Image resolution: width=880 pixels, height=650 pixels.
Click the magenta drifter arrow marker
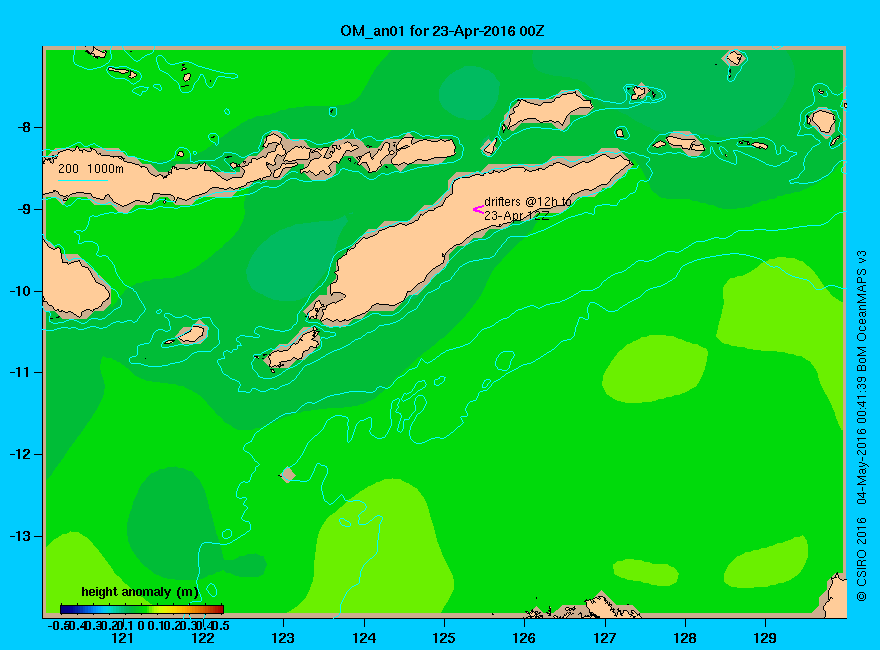478,210
